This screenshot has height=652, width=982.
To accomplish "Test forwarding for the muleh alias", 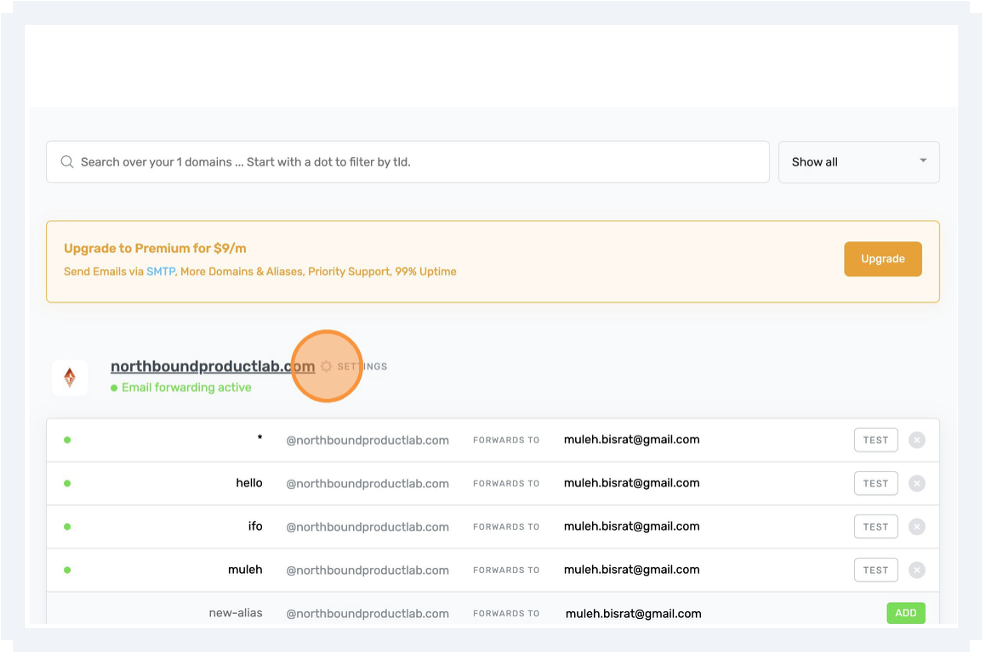I will point(875,569).
